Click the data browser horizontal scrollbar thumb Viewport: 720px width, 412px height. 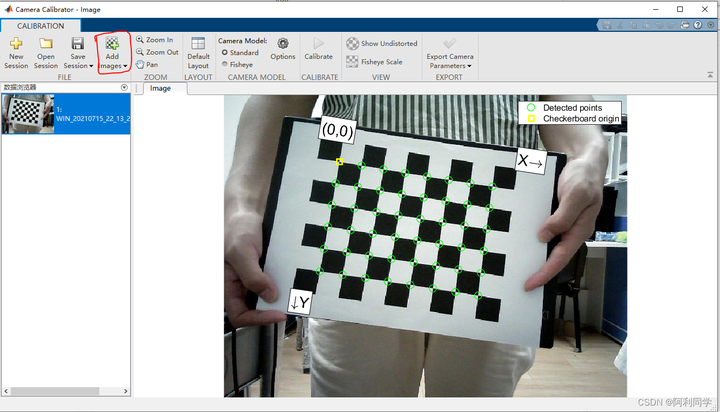(55, 391)
